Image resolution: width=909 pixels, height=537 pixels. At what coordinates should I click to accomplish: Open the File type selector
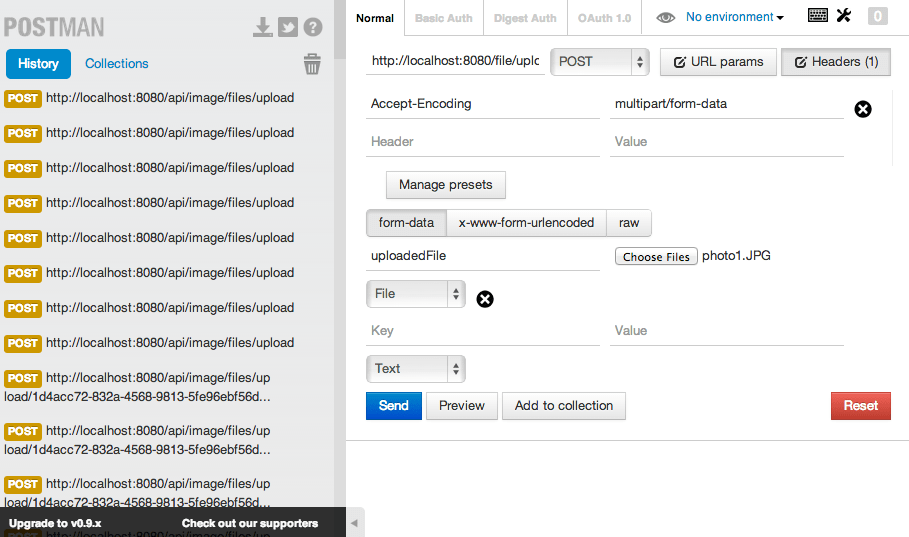tap(416, 294)
